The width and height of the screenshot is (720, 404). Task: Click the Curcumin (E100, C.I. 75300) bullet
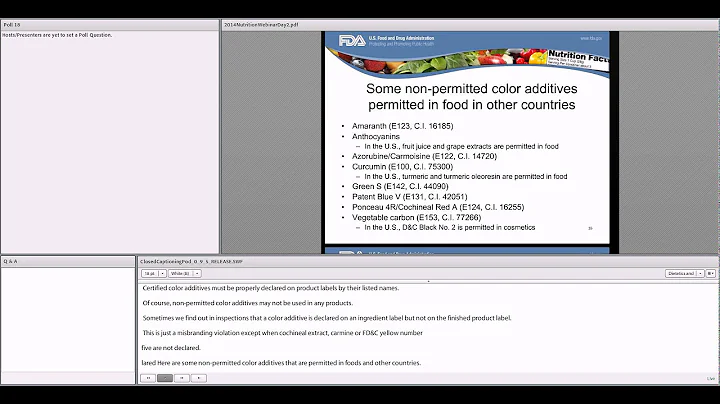402,167
